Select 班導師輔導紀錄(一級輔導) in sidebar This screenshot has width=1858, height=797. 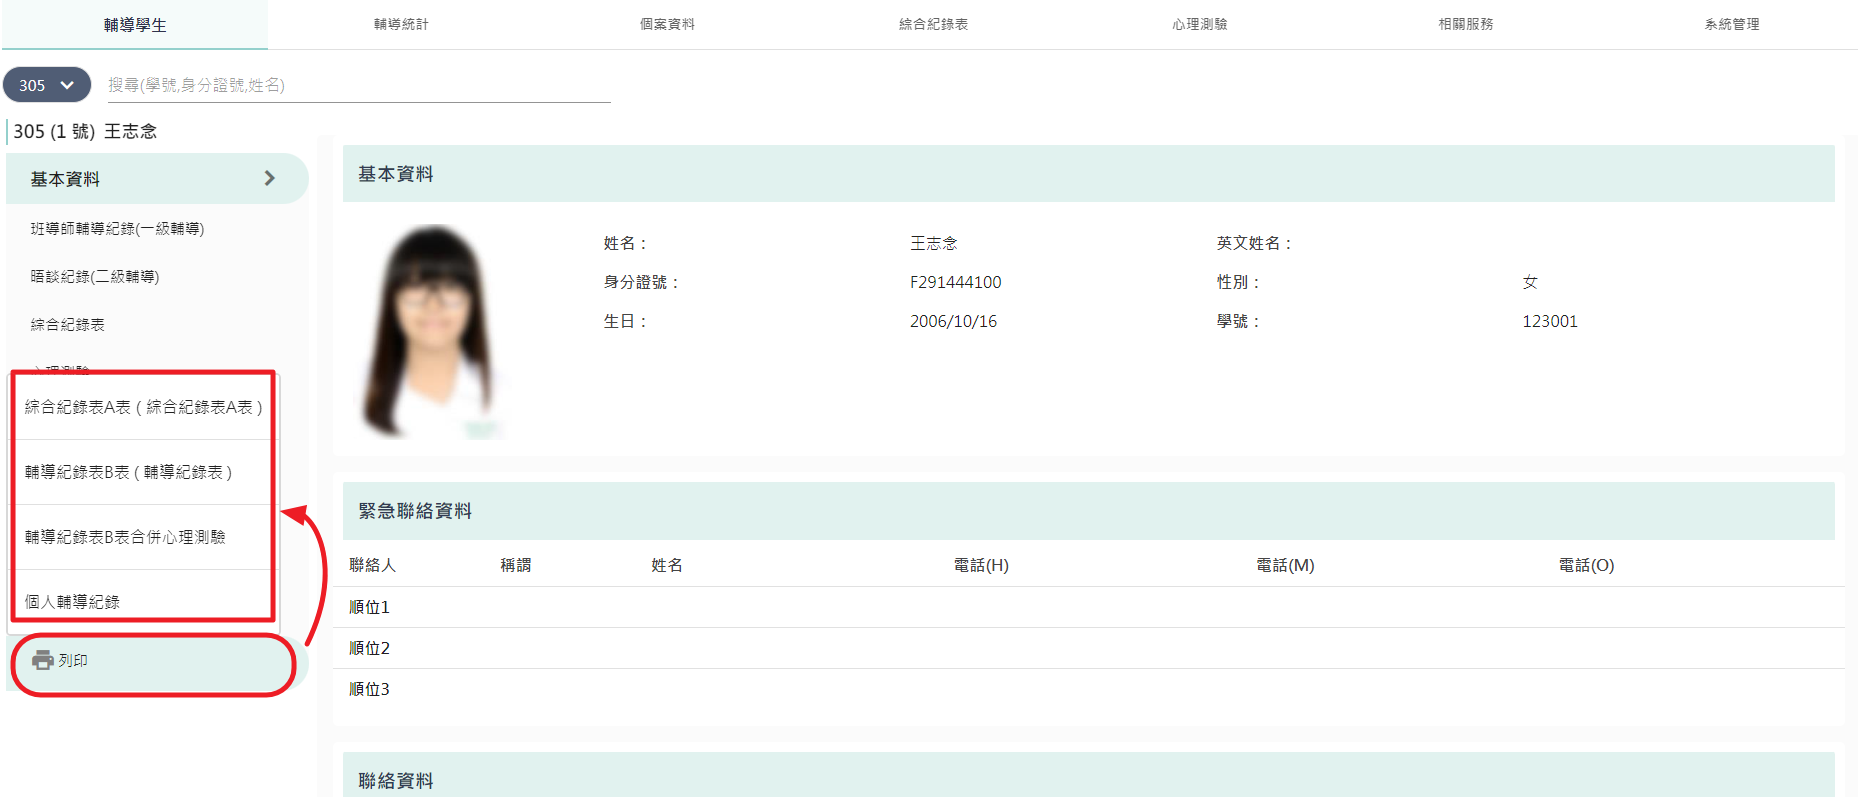coord(117,229)
